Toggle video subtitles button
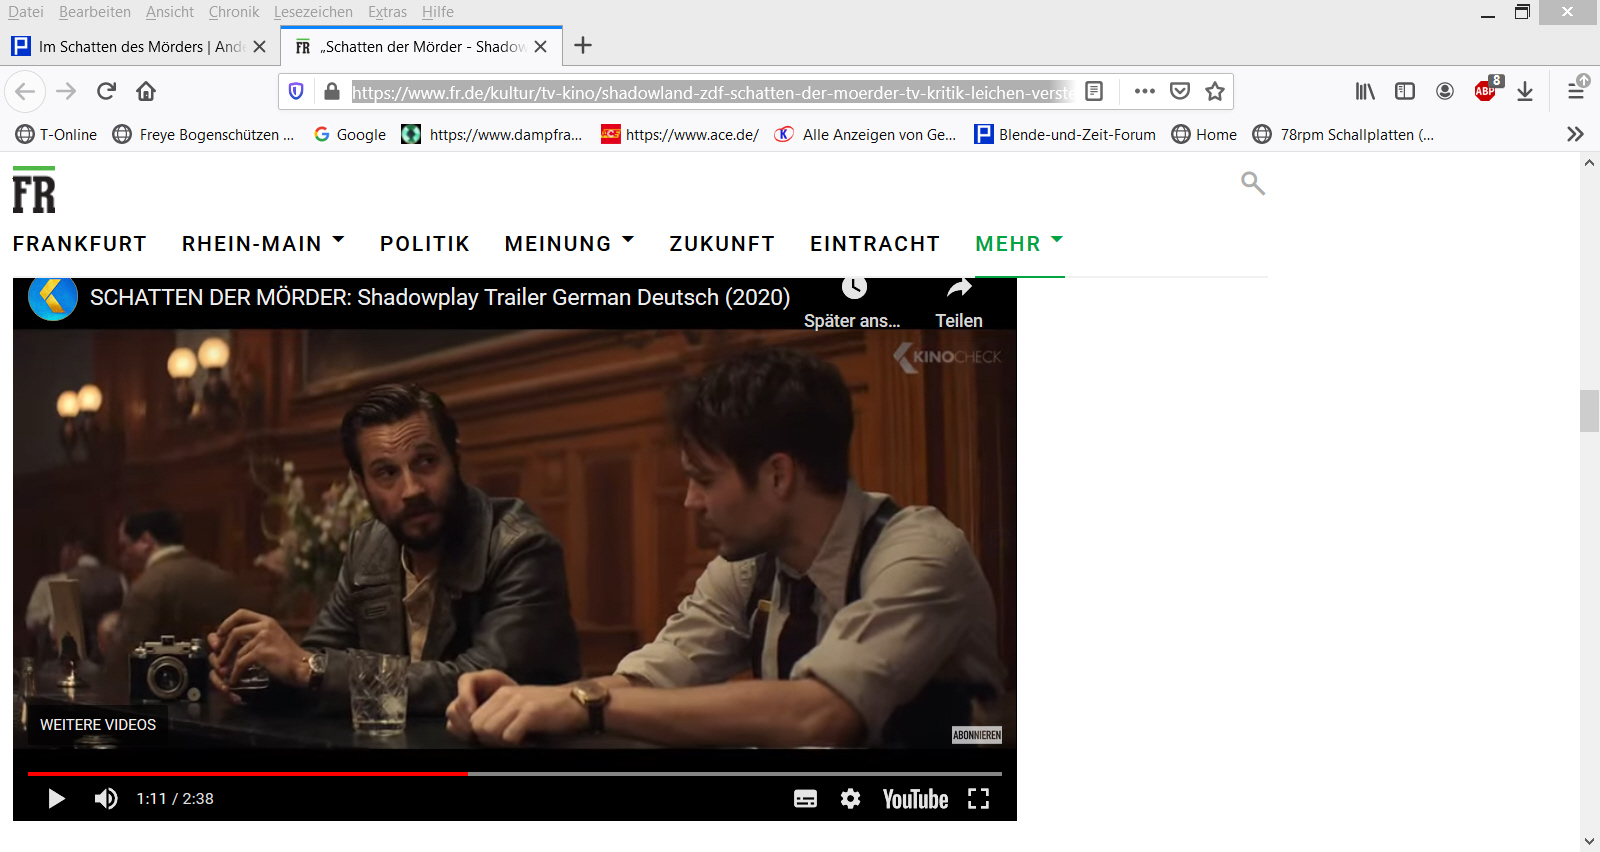The height and width of the screenshot is (852, 1600). [805, 798]
